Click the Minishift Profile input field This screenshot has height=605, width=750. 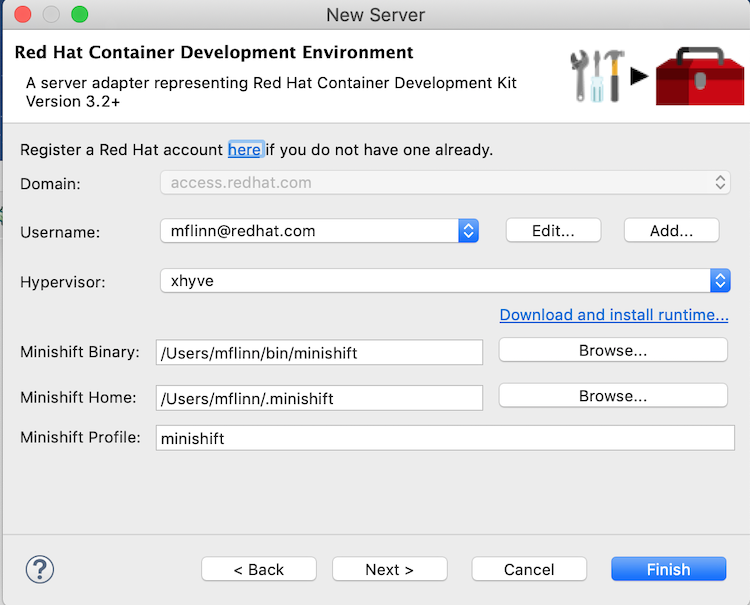click(x=445, y=438)
